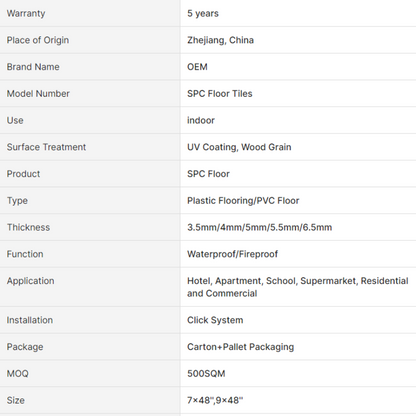
Task: Select SPC Floor Tiles model value
Action: coord(220,93)
